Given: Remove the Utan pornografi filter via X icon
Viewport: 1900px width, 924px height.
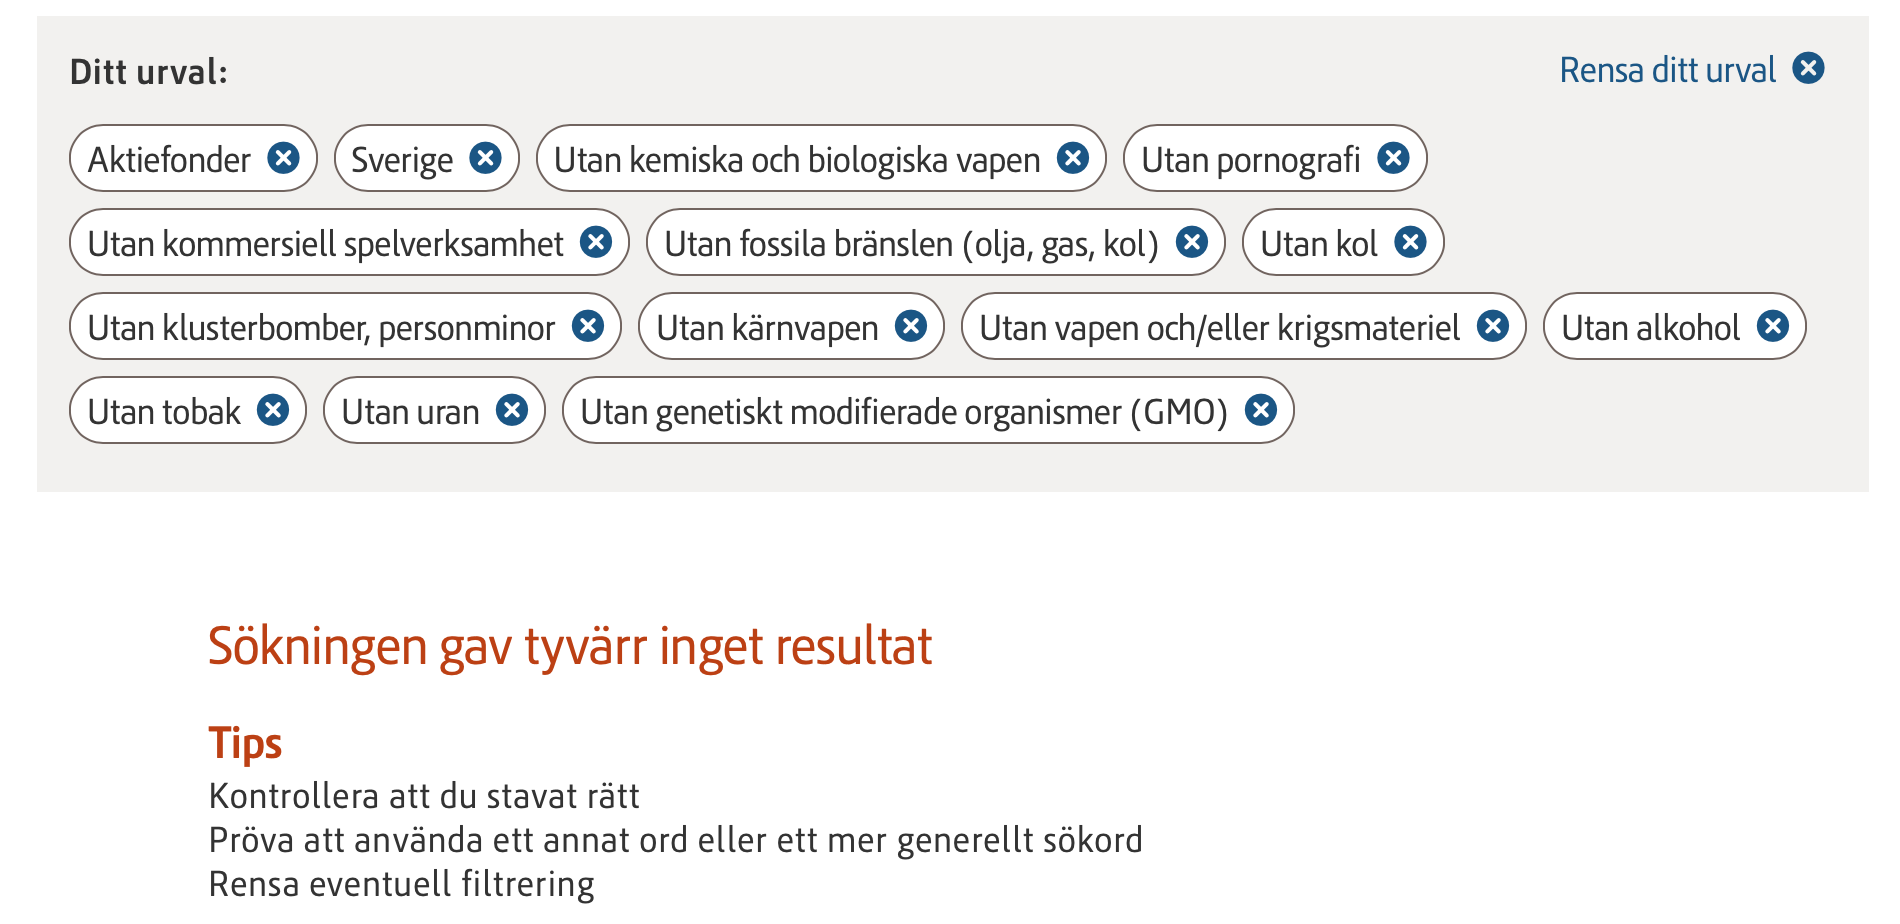Looking at the screenshot, I should pos(1393,158).
